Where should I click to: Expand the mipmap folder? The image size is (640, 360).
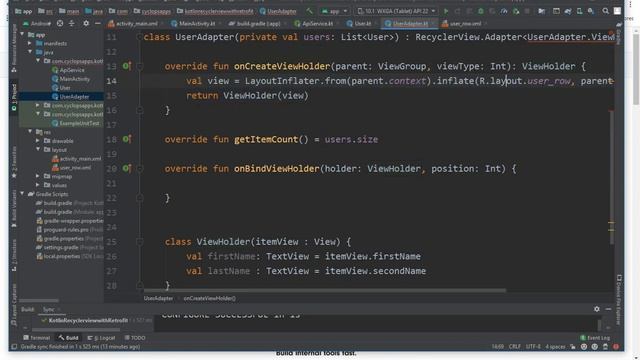click(38, 176)
